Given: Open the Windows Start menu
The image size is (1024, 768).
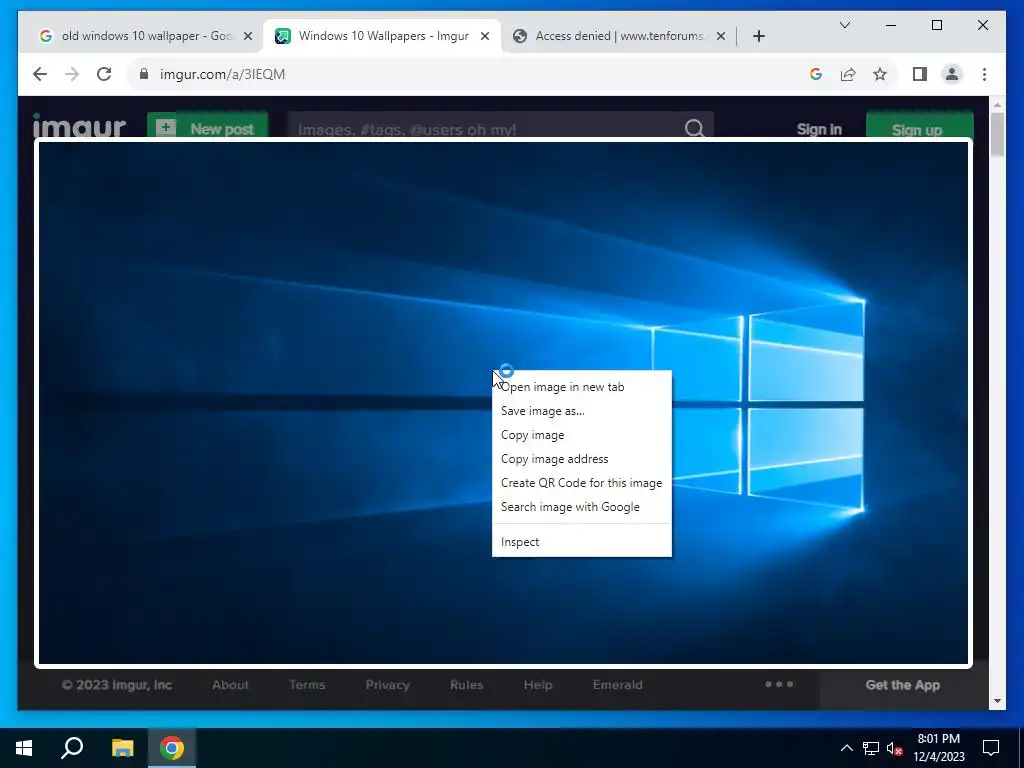Looking at the screenshot, I should [x=24, y=748].
